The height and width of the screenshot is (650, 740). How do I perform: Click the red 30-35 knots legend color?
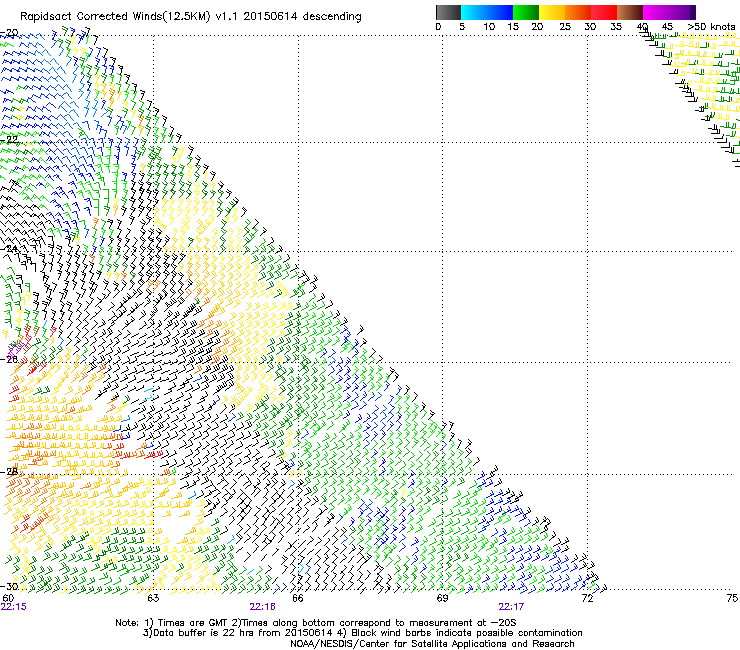pos(604,12)
